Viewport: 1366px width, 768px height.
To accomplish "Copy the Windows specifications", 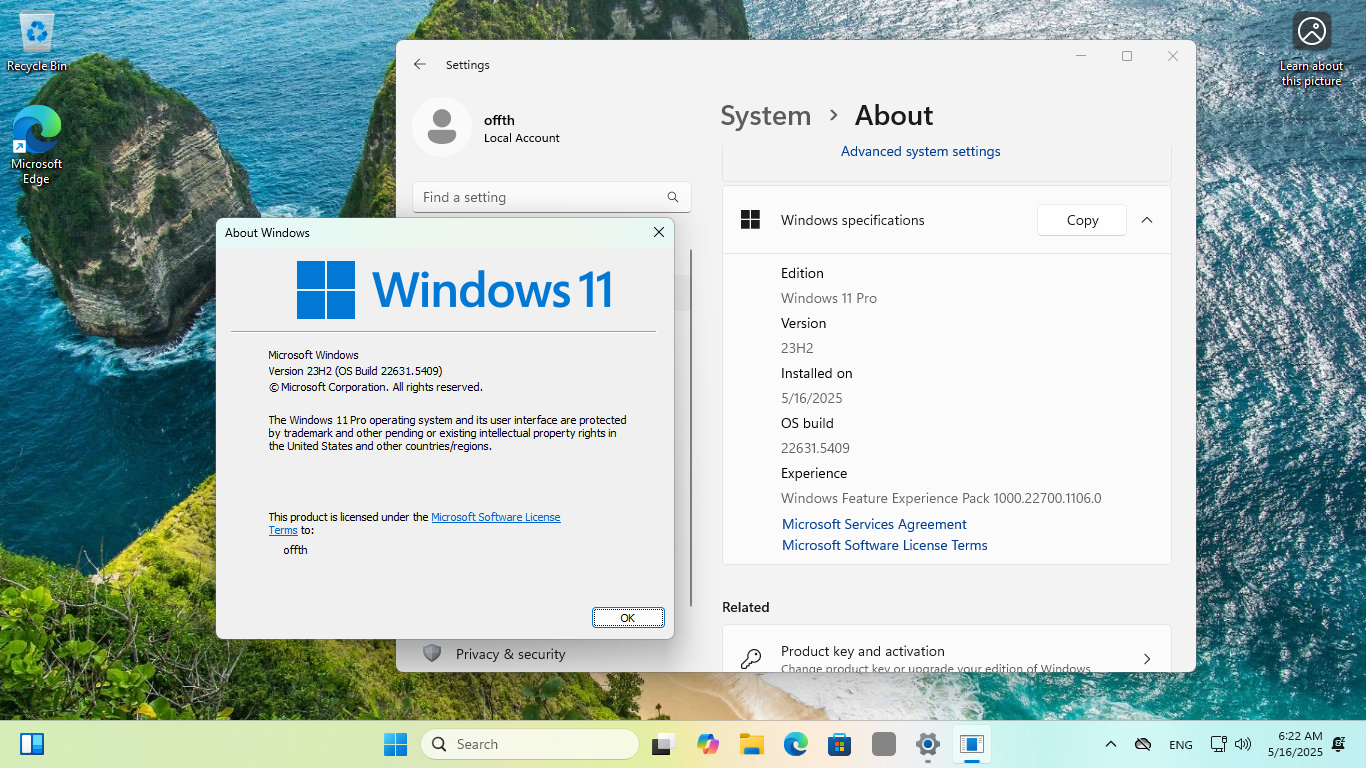I will (x=1082, y=220).
